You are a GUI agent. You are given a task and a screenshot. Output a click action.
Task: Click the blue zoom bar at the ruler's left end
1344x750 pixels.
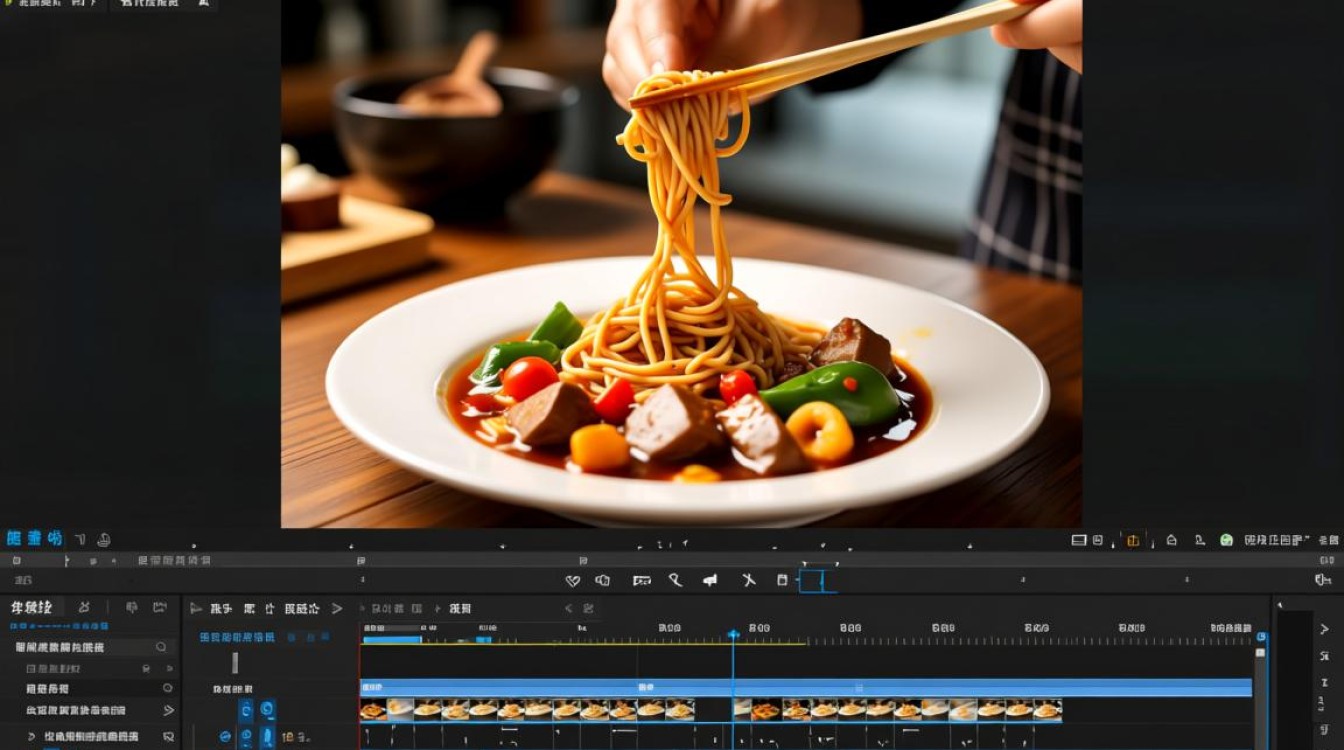392,639
